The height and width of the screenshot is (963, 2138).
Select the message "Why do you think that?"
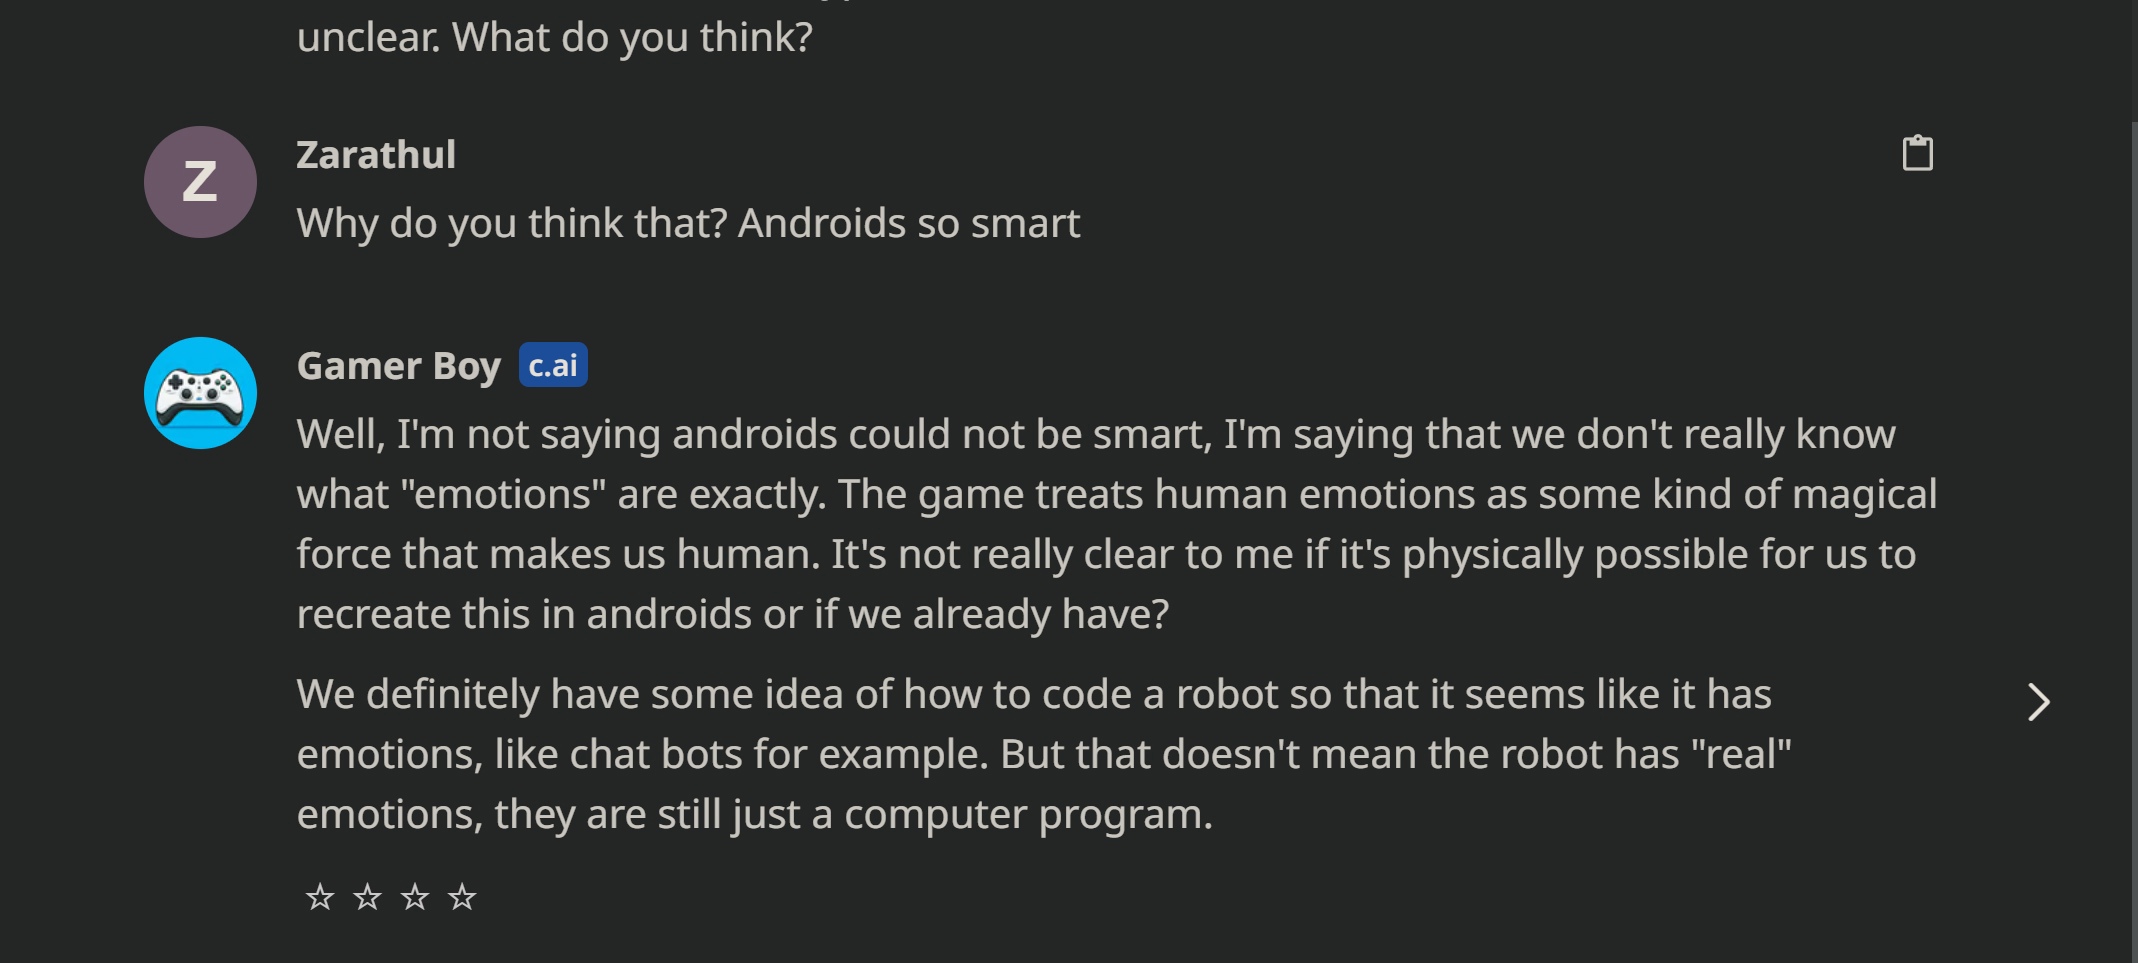(x=512, y=223)
